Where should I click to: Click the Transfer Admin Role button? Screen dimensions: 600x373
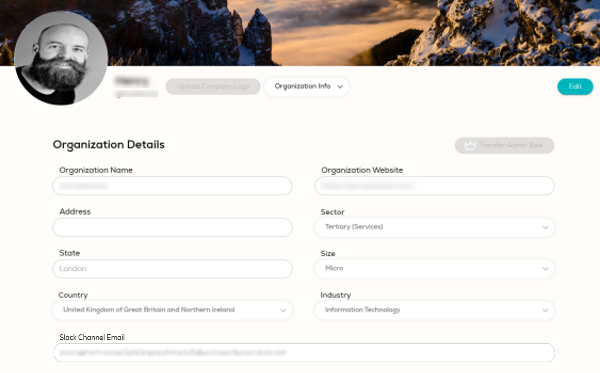tap(504, 145)
